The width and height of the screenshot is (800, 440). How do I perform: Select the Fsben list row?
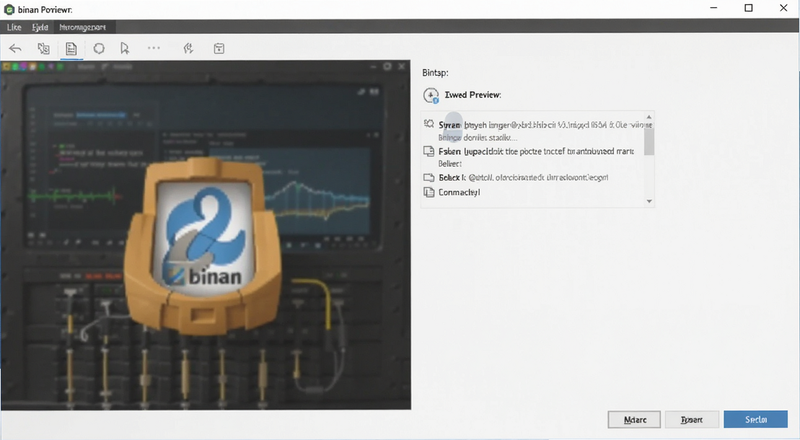coord(533,157)
